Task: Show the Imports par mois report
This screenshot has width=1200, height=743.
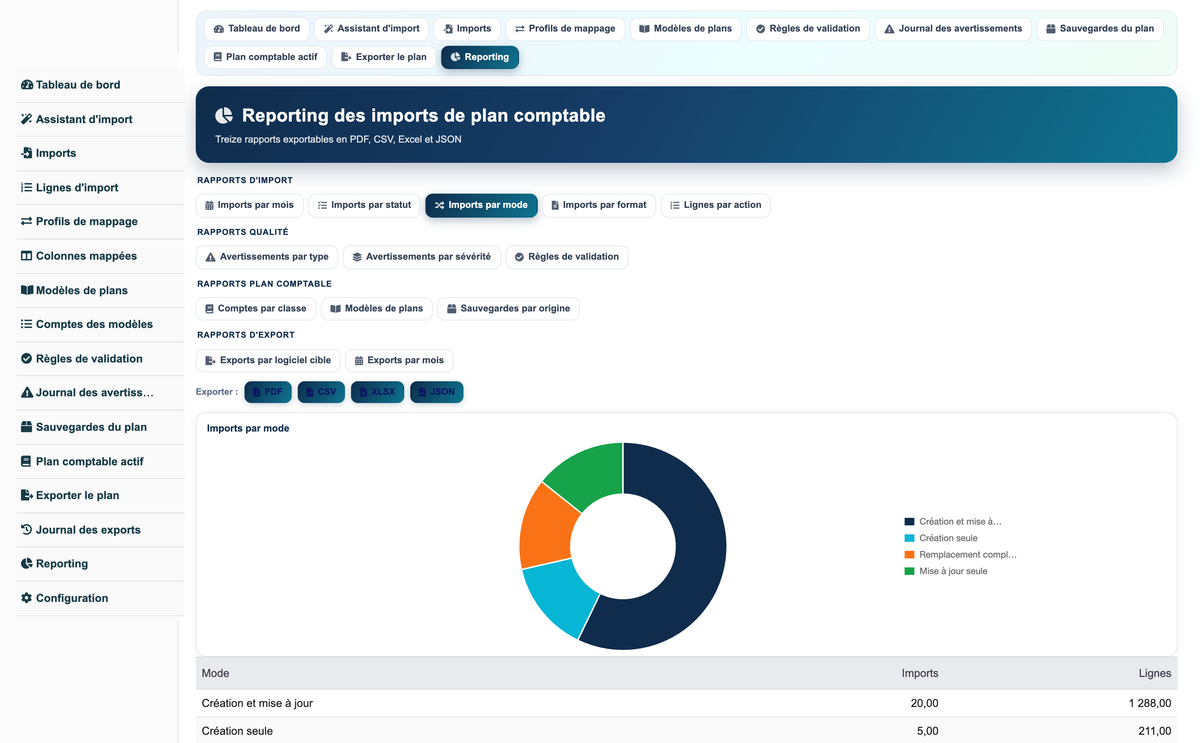Action: coord(249,205)
